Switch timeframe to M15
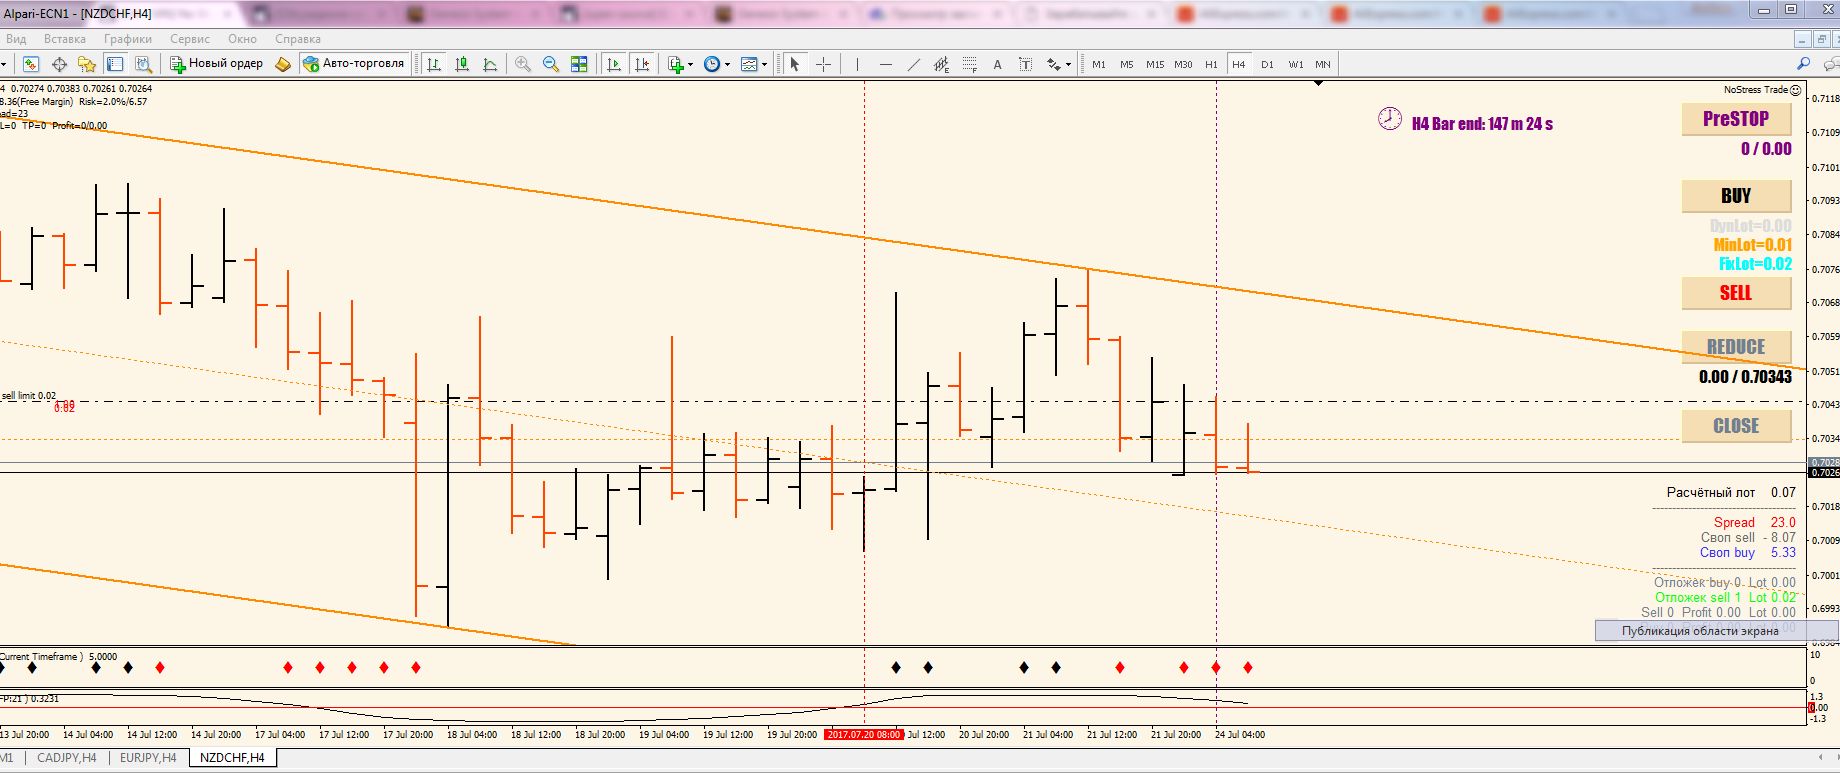The width and height of the screenshot is (1840, 773). (1155, 64)
